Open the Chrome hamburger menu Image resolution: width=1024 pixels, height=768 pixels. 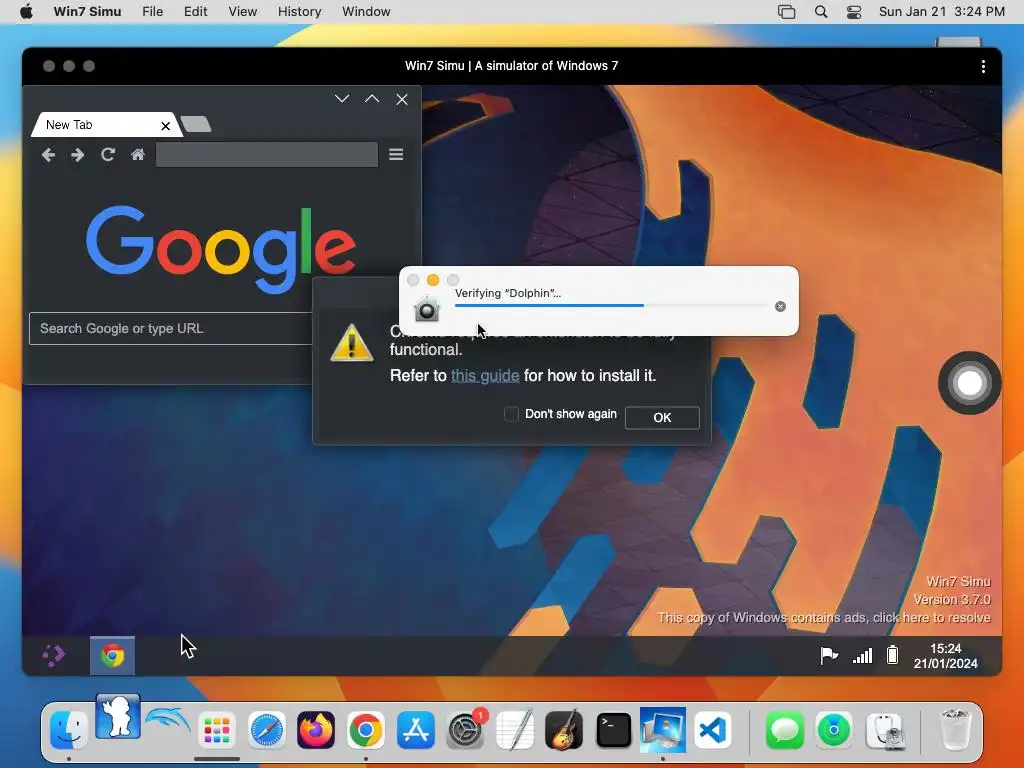[396, 155]
